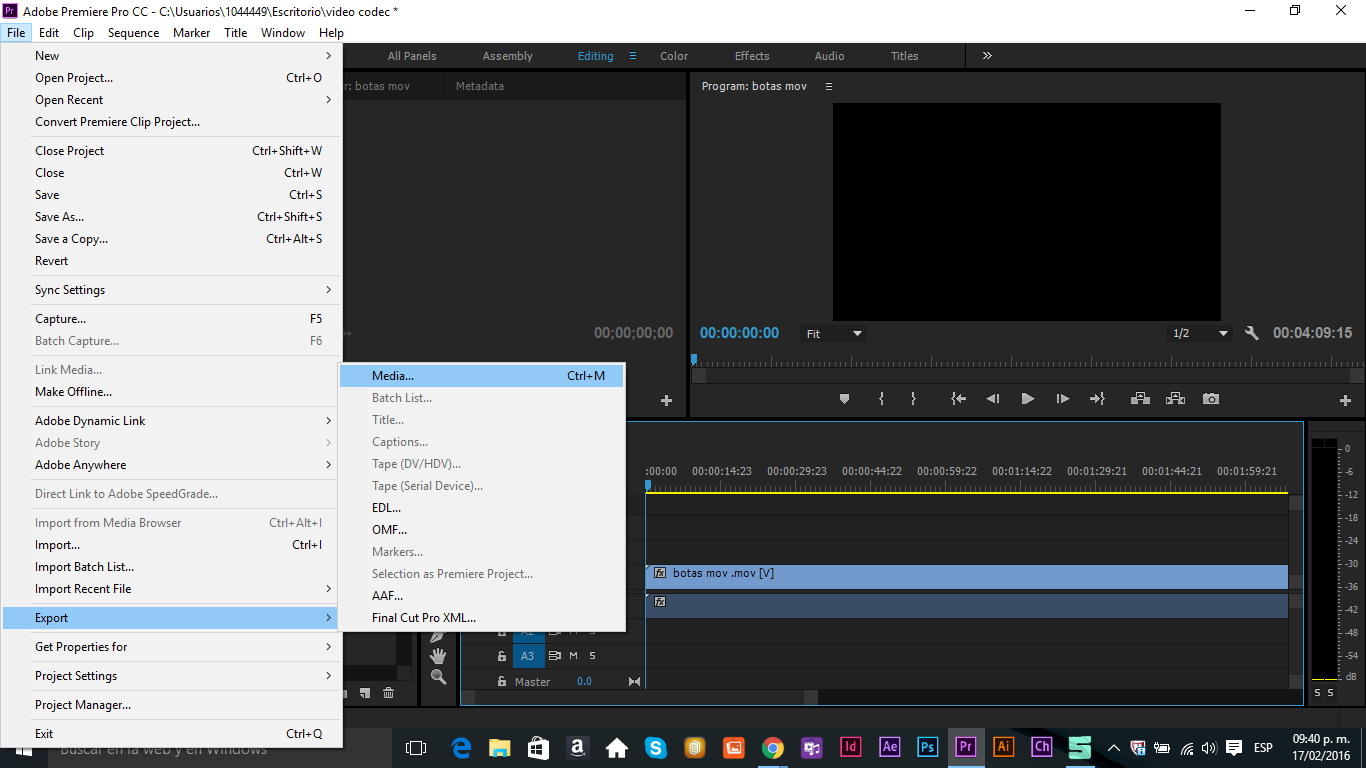This screenshot has height=768, width=1366.
Task: Click the Mark In bracket icon
Action: [881, 398]
